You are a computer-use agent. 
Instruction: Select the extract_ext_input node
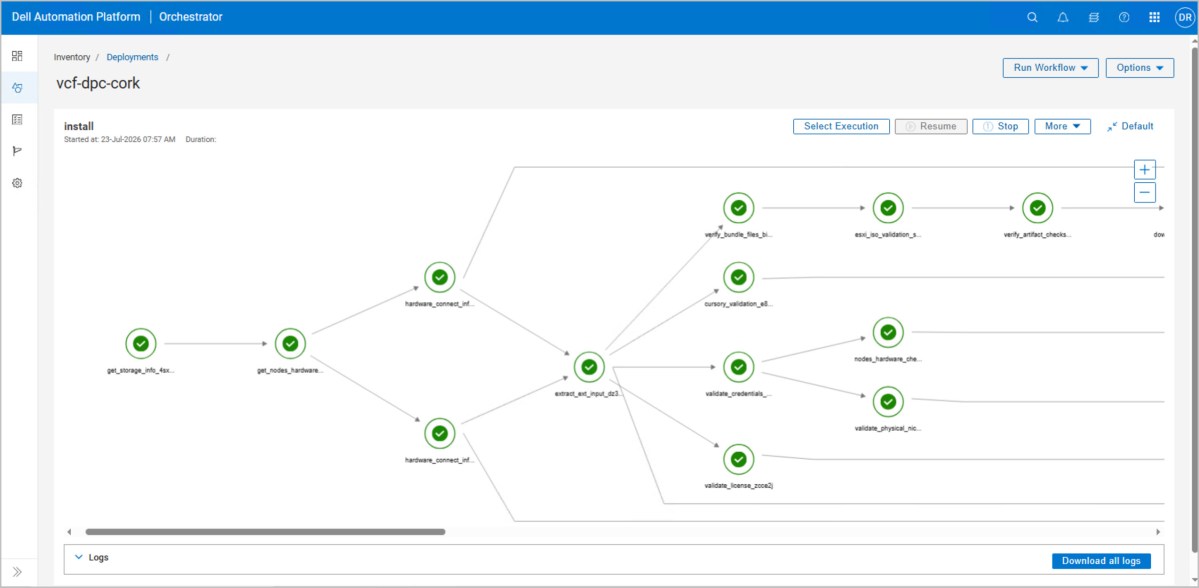click(589, 367)
